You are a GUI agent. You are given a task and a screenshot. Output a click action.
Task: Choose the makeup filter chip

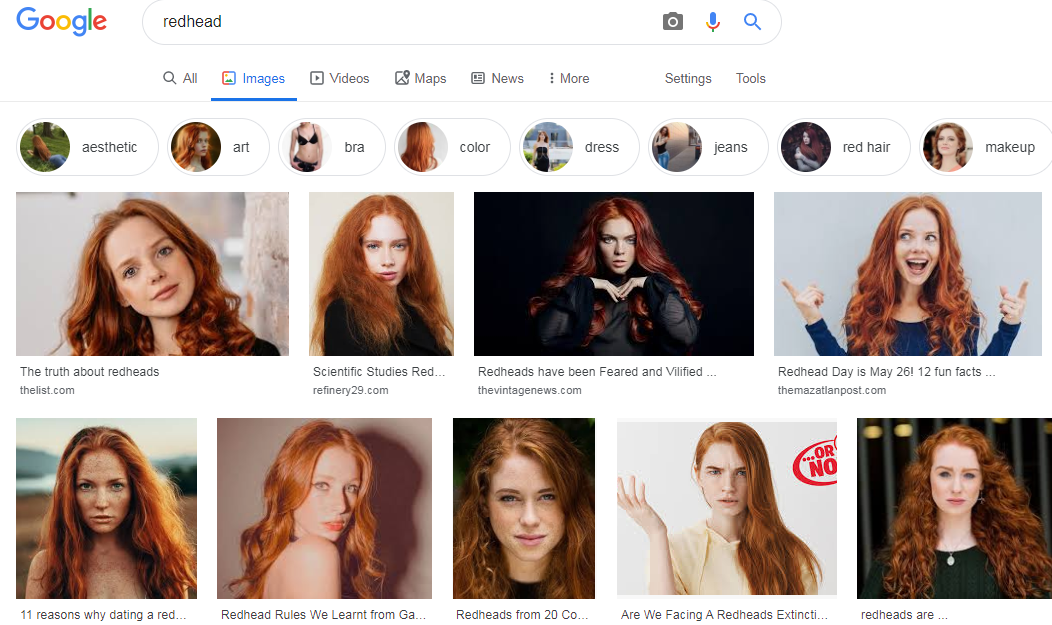[x=986, y=147]
